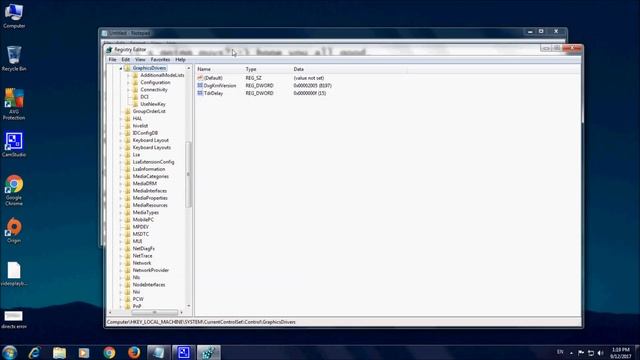Select the Google Chrome desktop shortcut
The image size is (640, 360).
tap(14, 190)
